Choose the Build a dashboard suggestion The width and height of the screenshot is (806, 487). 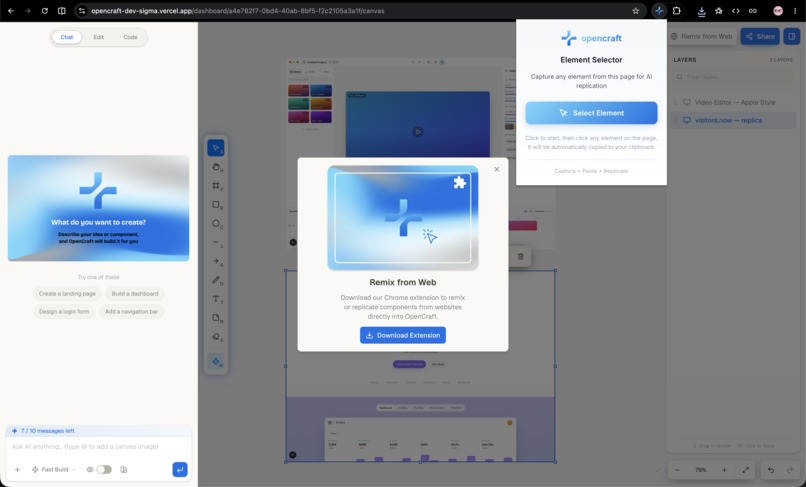coord(135,294)
